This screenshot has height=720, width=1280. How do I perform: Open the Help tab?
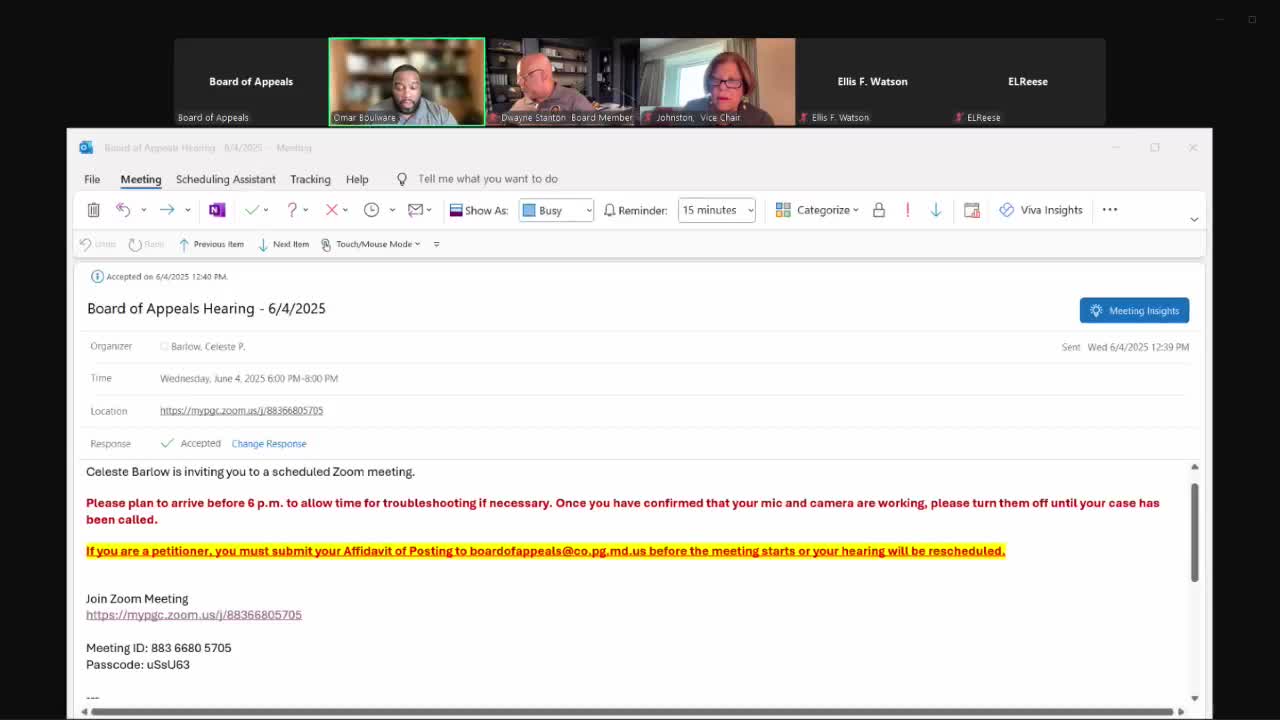click(x=357, y=179)
